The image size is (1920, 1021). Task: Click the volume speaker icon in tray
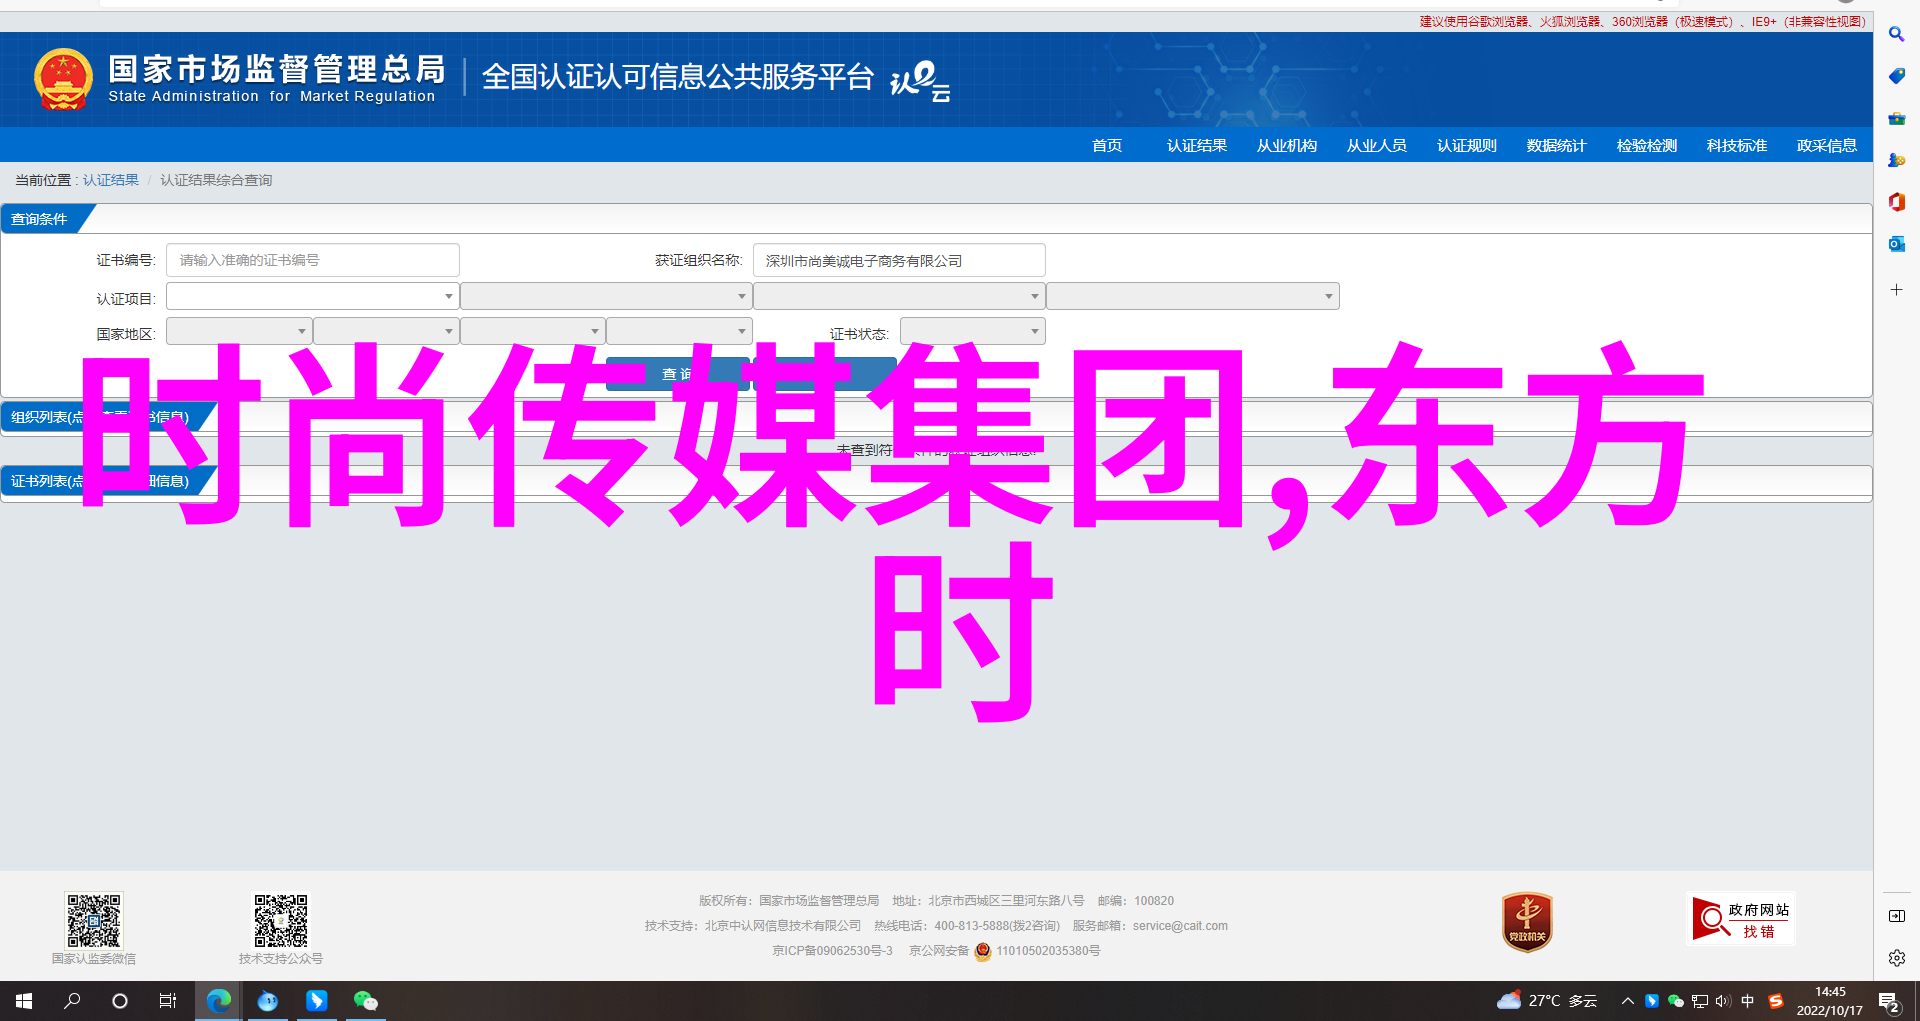tap(1723, 1001)
